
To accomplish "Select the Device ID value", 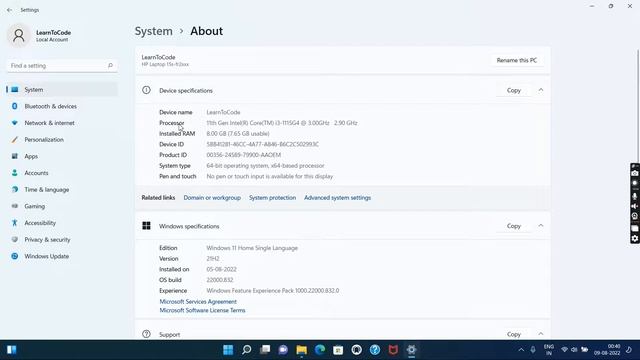I will 262,144.
